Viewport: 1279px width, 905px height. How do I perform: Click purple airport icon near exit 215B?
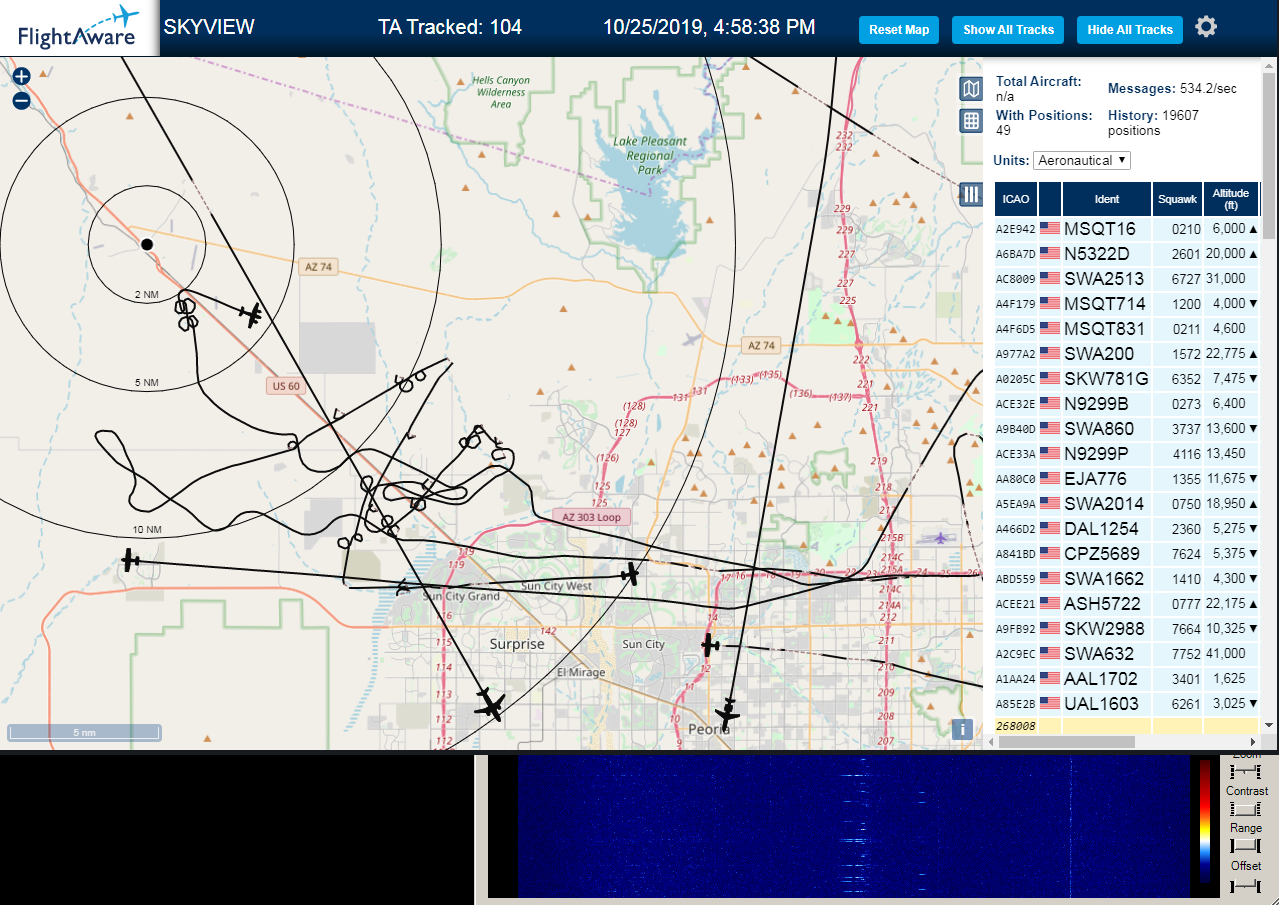940,538
